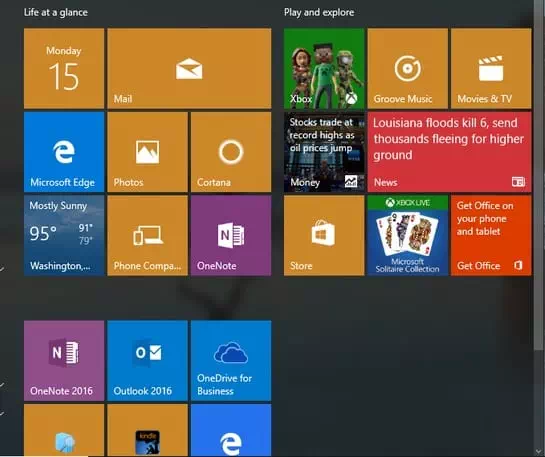This screenshot has height=457, width=545.
Task: Click the scrollbar down arrow at bottom right
Action: tap(539, 452)
